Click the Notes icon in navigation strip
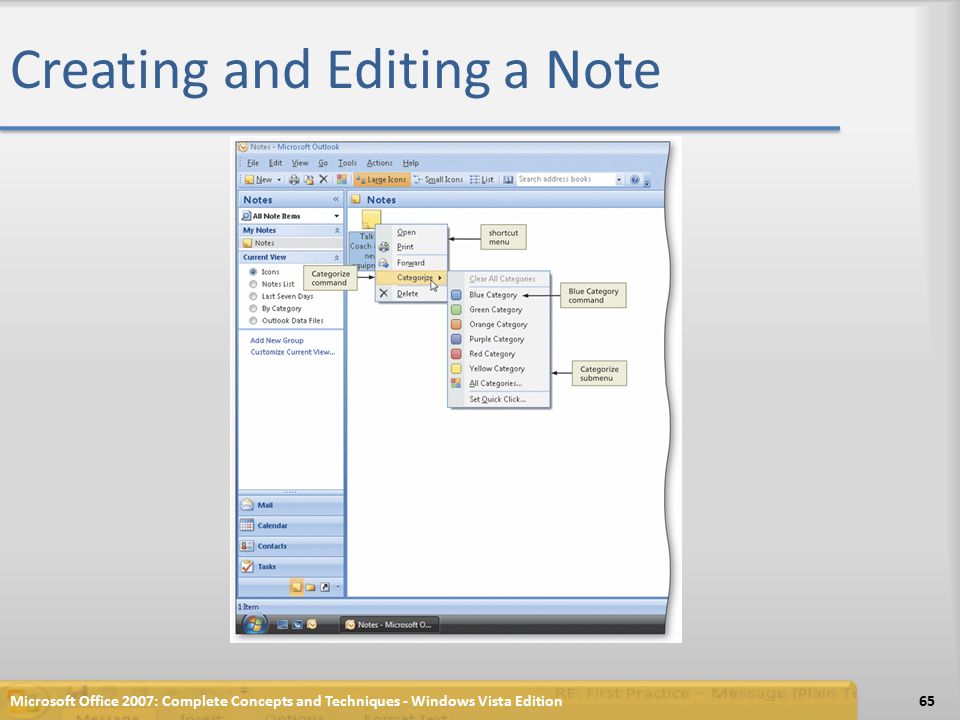Screen dimensions: 960x720 click(296, 587)
